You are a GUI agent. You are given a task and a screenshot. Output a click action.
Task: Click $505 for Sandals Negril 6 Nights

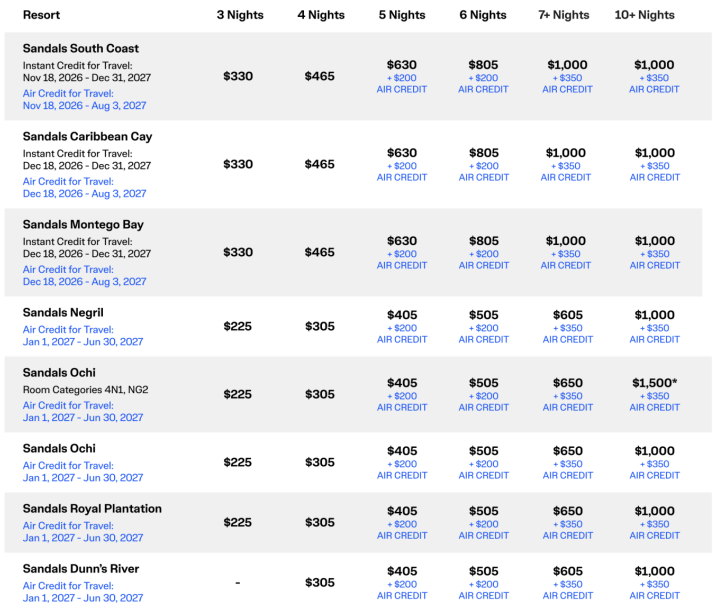pos(484,315)
